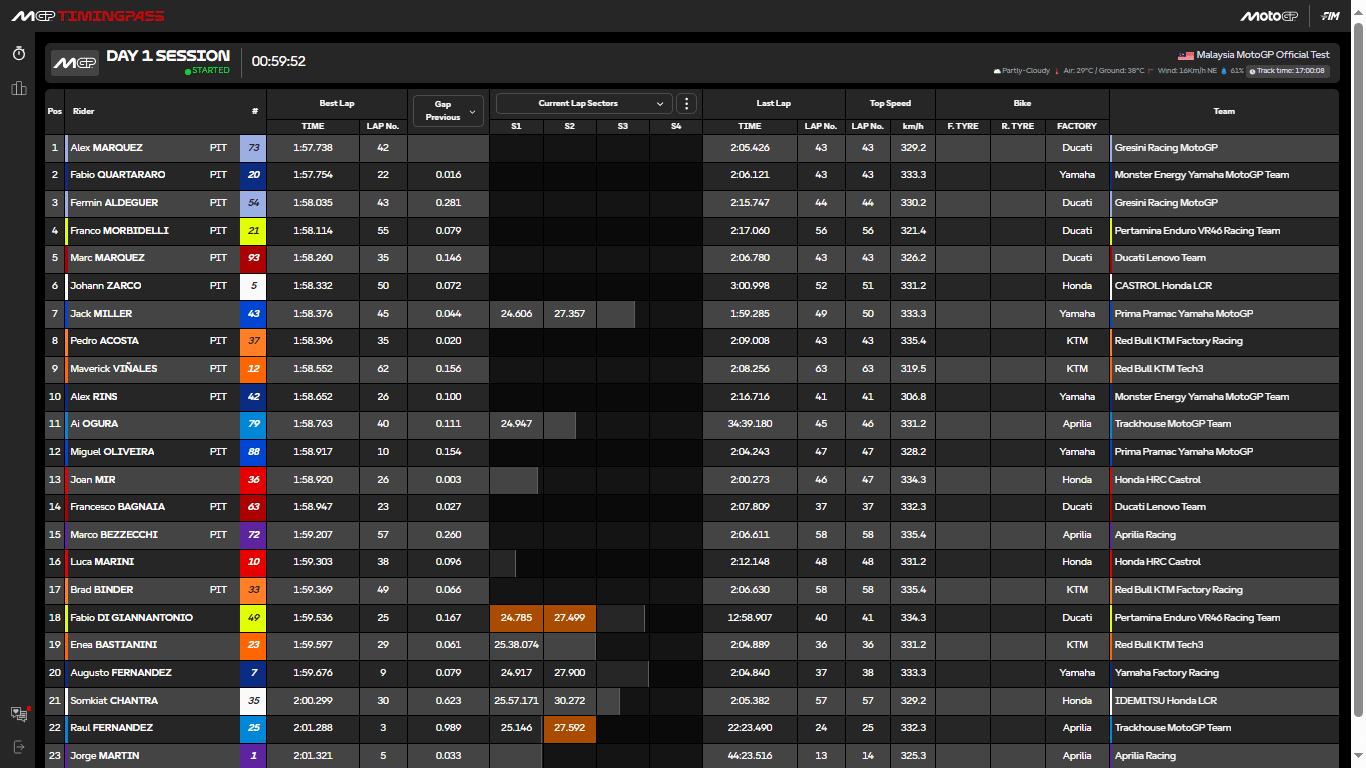Click the session timer 00:59:52
The width and height of the screenshot is (1366, 768).
pyautogui.click(x=278, y=61)
